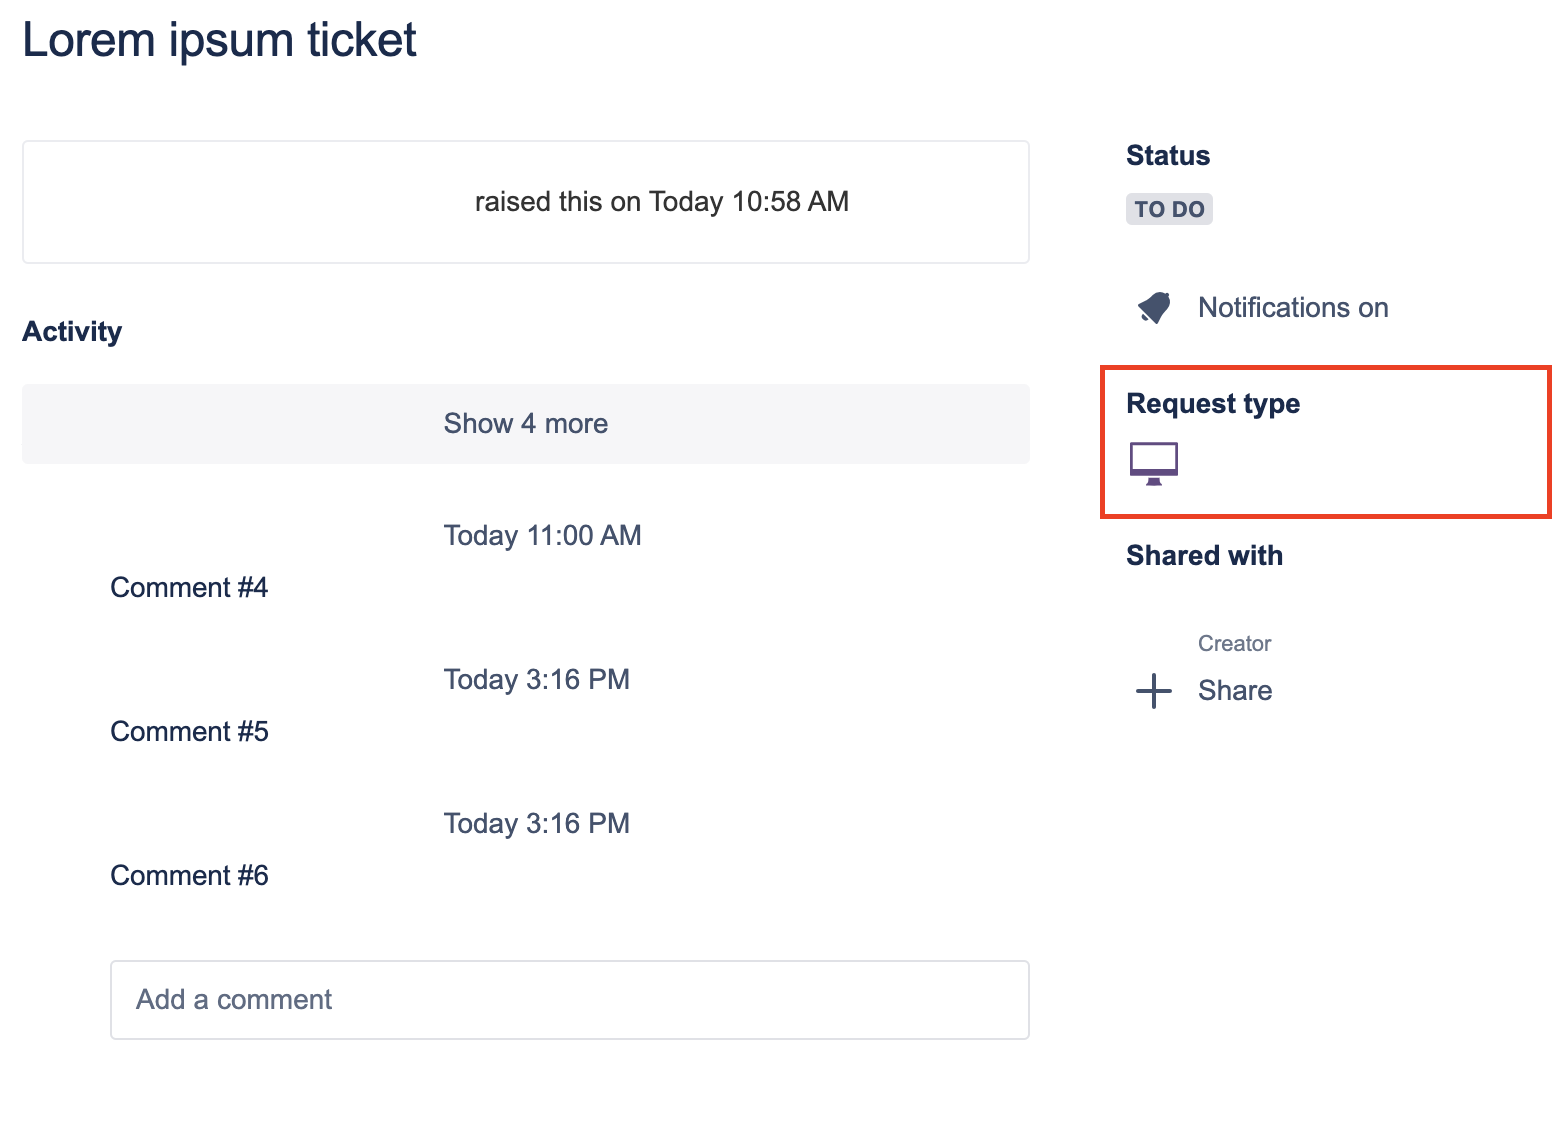Click the TO DO status badge
Viewport: 1568px width, 1128px height.
click(x=1169, y=209)
